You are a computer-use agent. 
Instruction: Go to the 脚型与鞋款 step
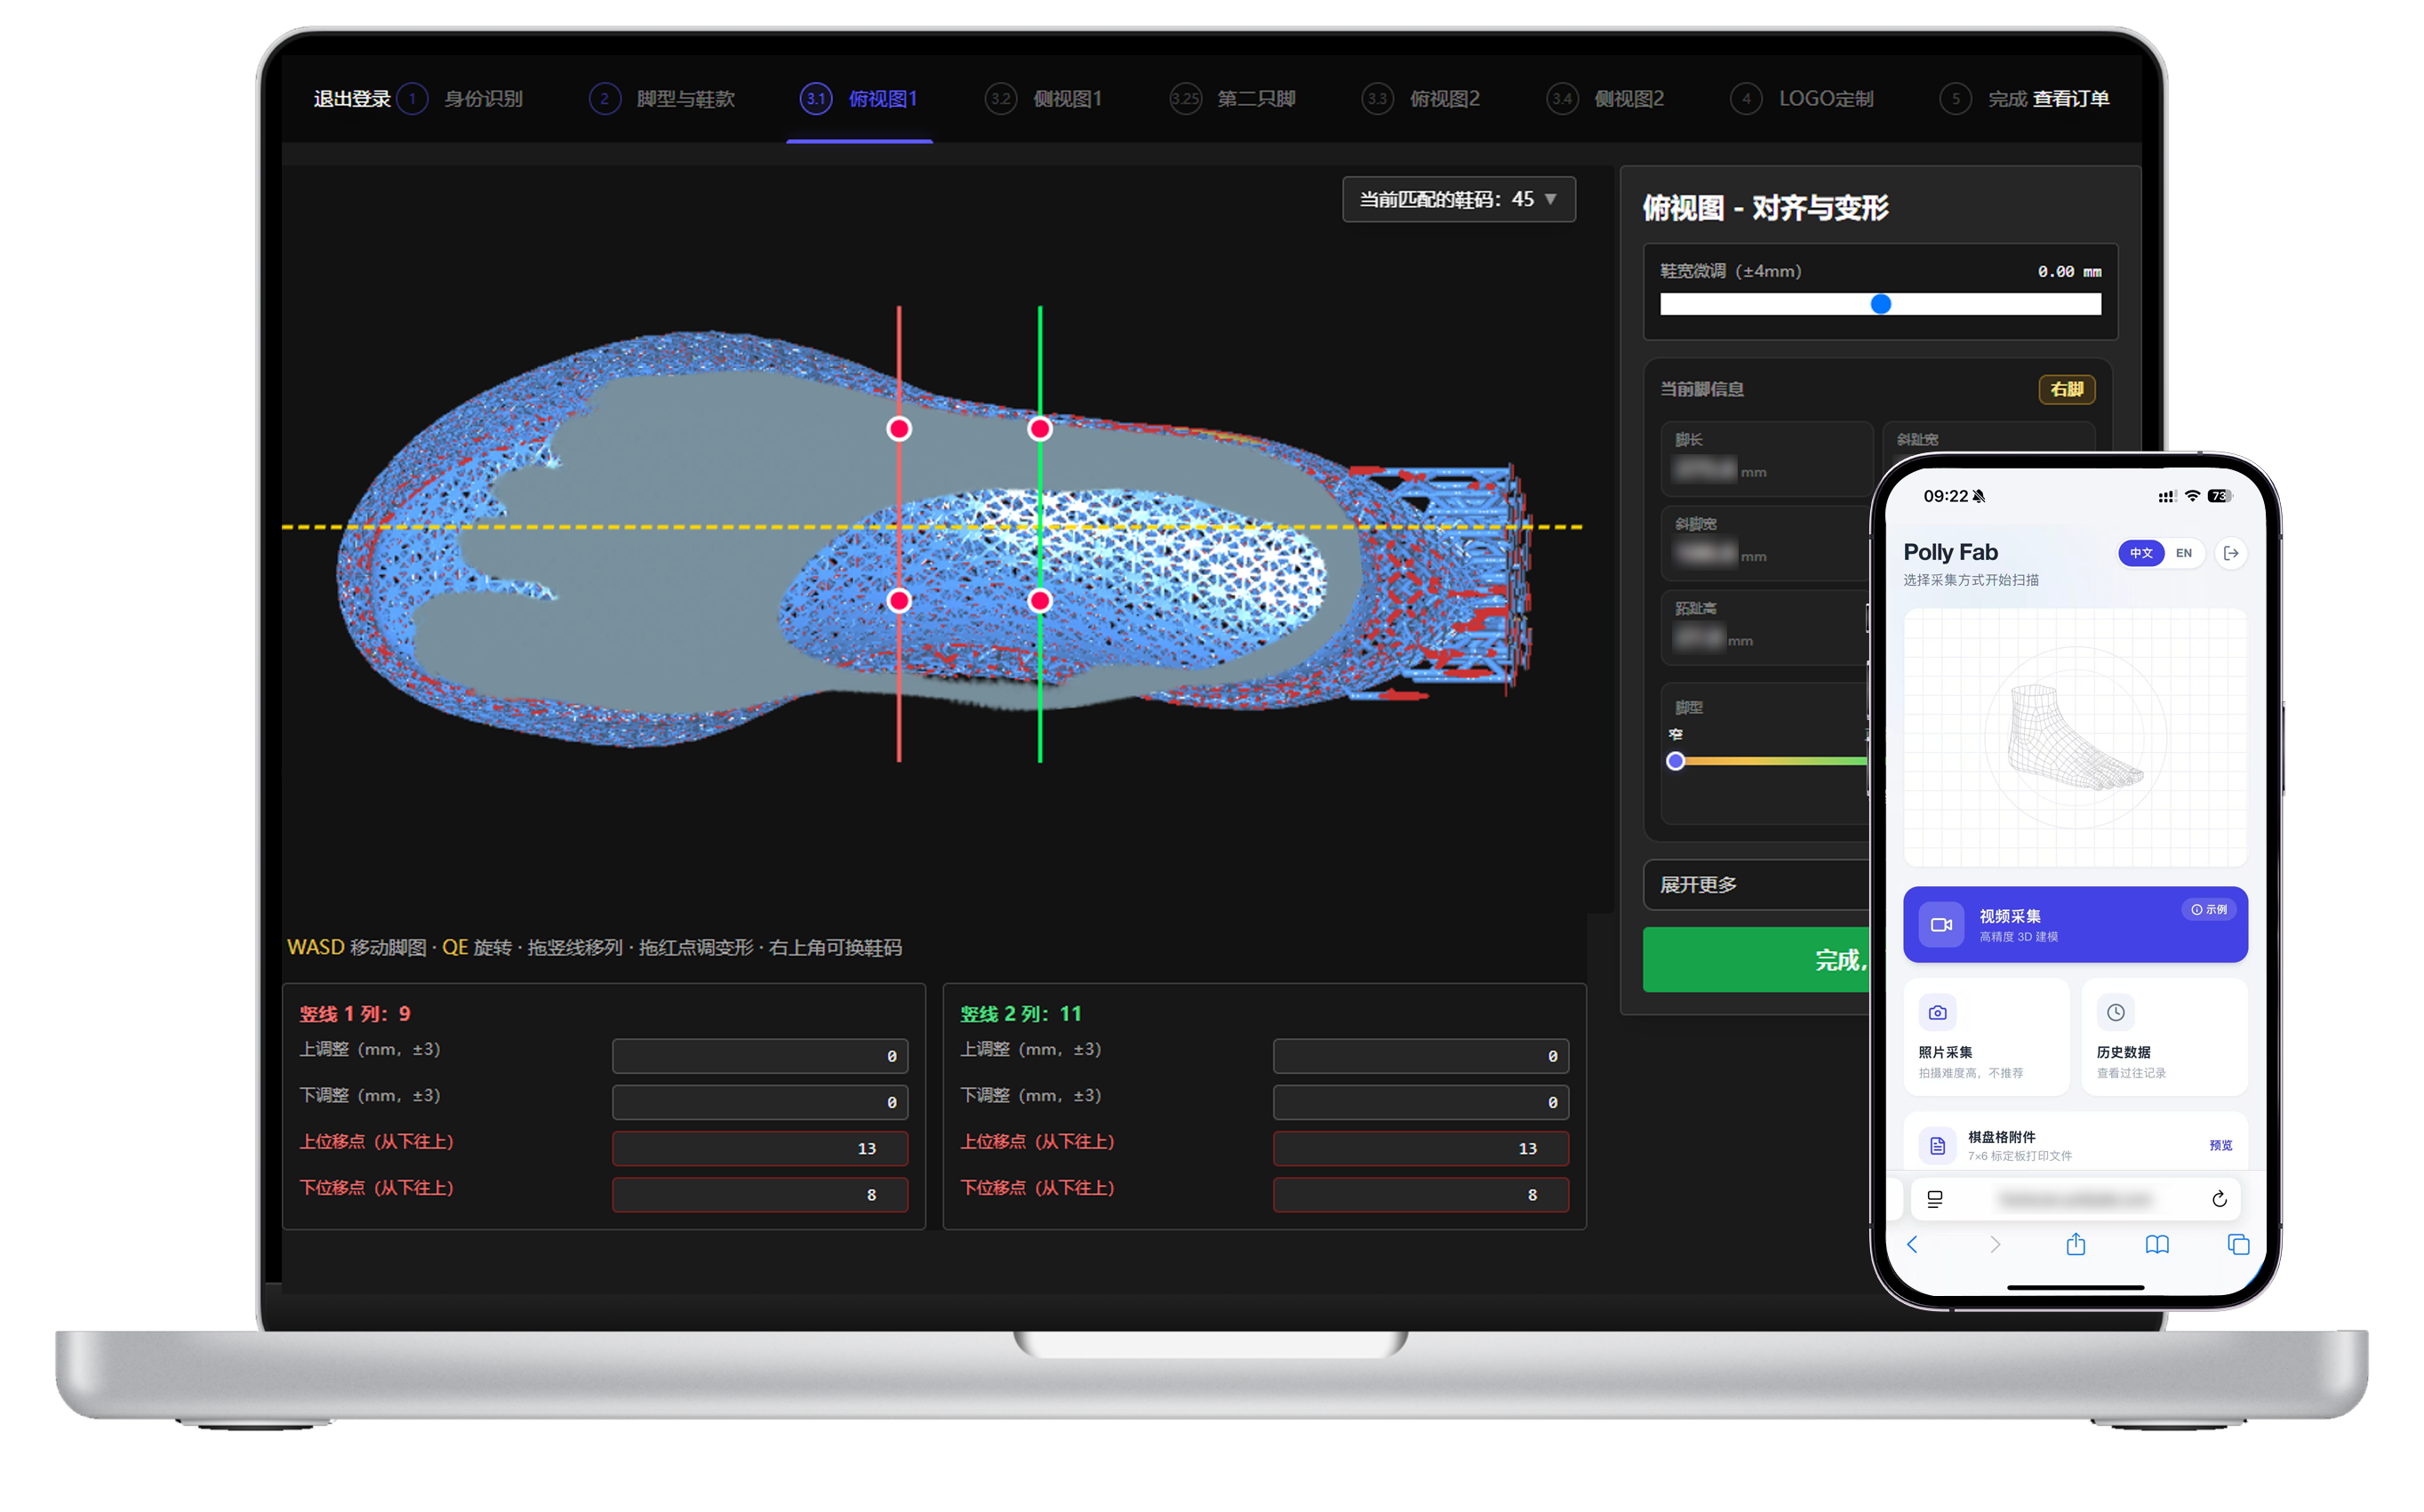coord(662,99)
